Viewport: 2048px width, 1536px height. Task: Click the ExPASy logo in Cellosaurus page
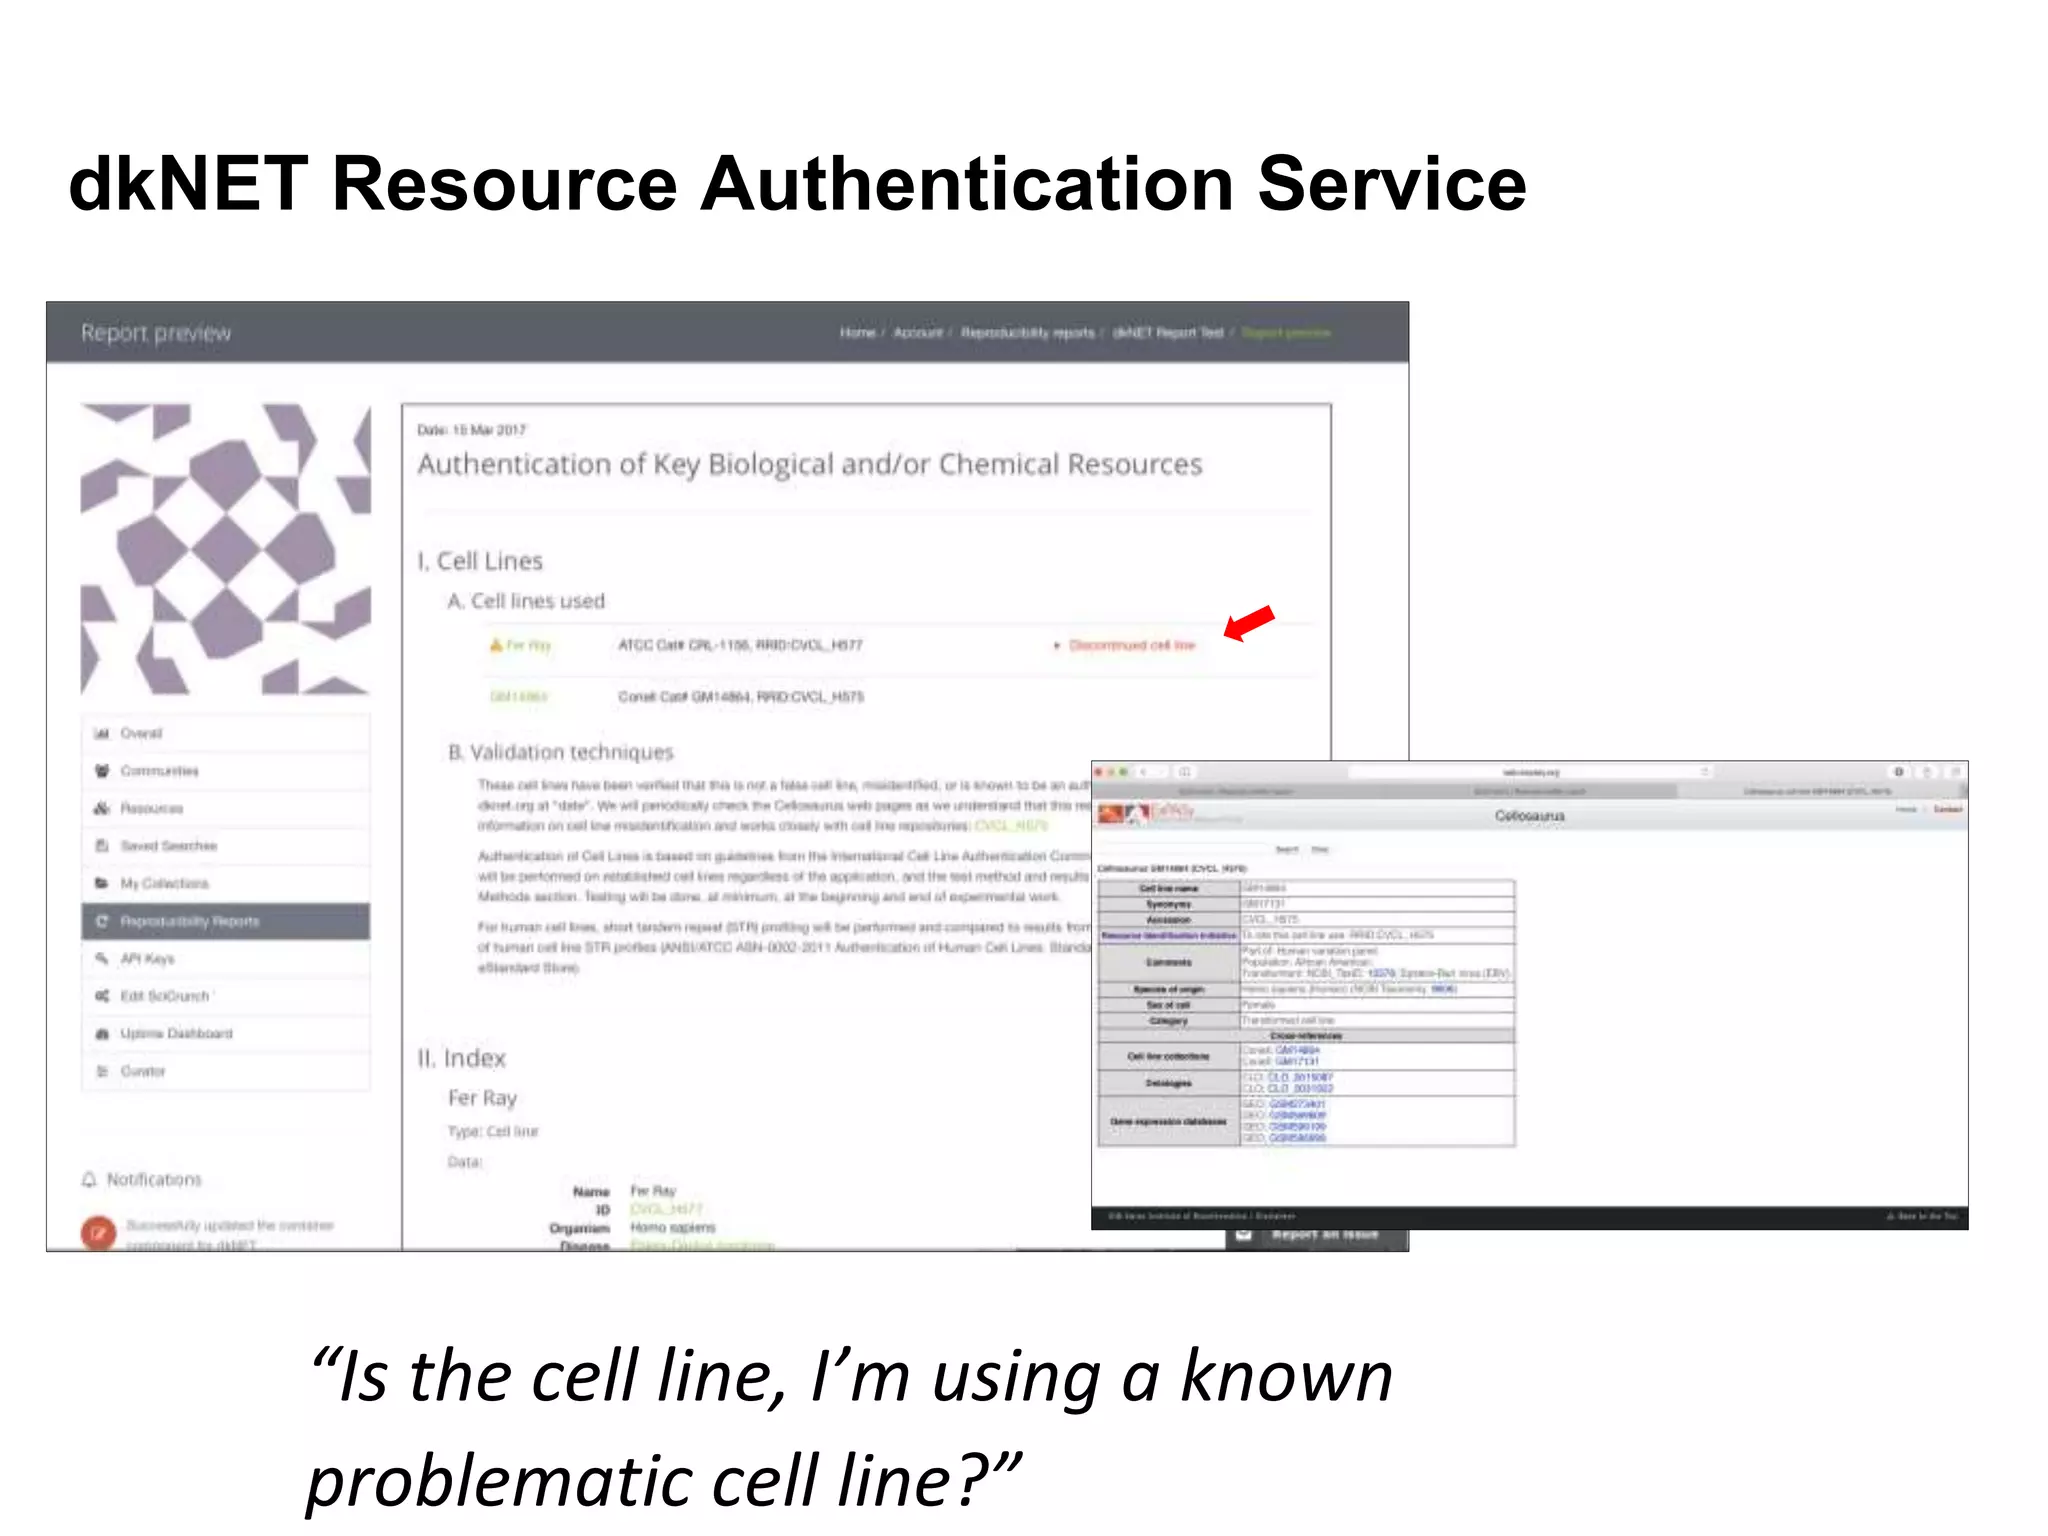tap(1146, 813)
